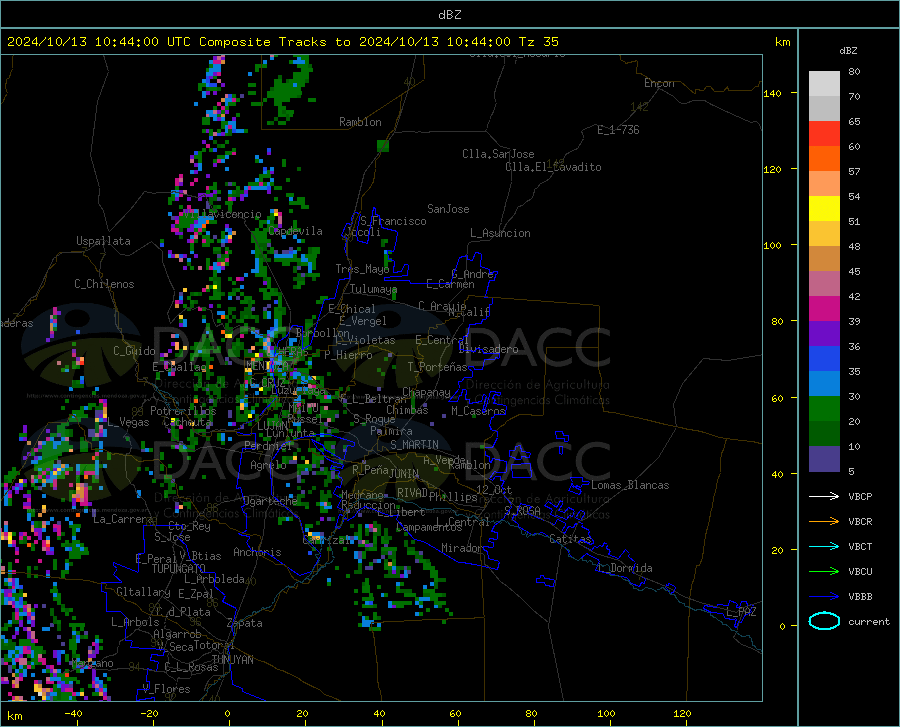Viewport: 900px width, 727px height.
Task: Click the Ramblon label near top
Action: point(360,122)
